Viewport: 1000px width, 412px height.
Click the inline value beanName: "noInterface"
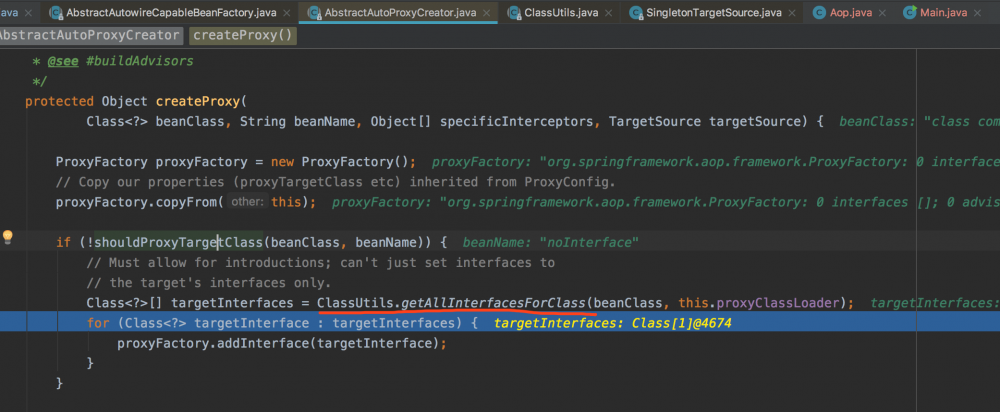tap(550, 242)
